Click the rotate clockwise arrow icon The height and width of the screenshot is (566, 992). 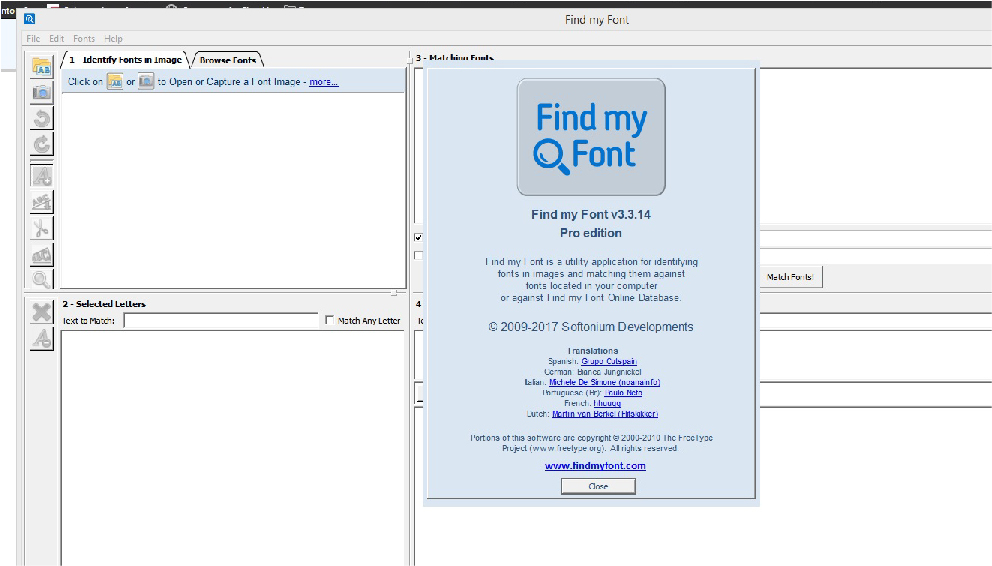42,144
